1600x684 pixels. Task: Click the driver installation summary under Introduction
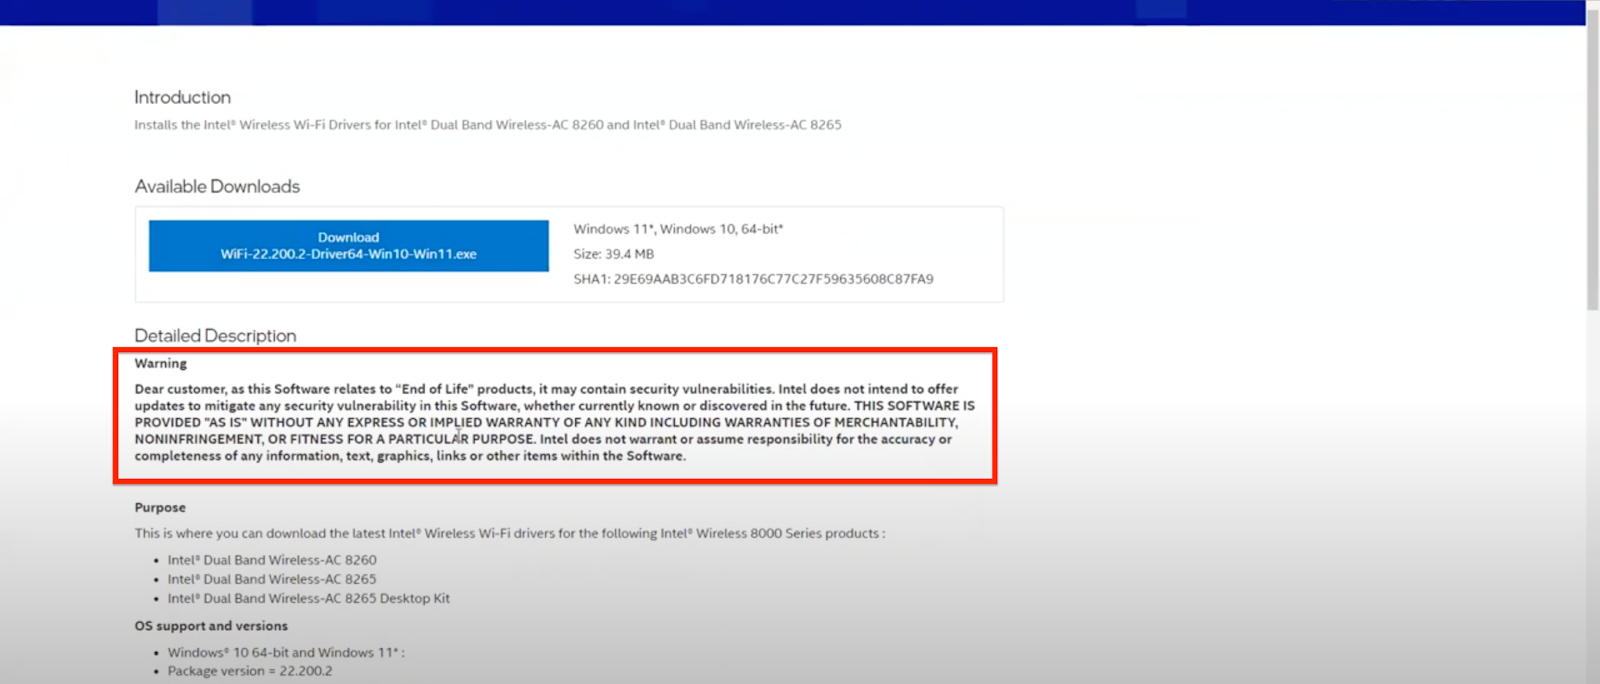point(487,125)
